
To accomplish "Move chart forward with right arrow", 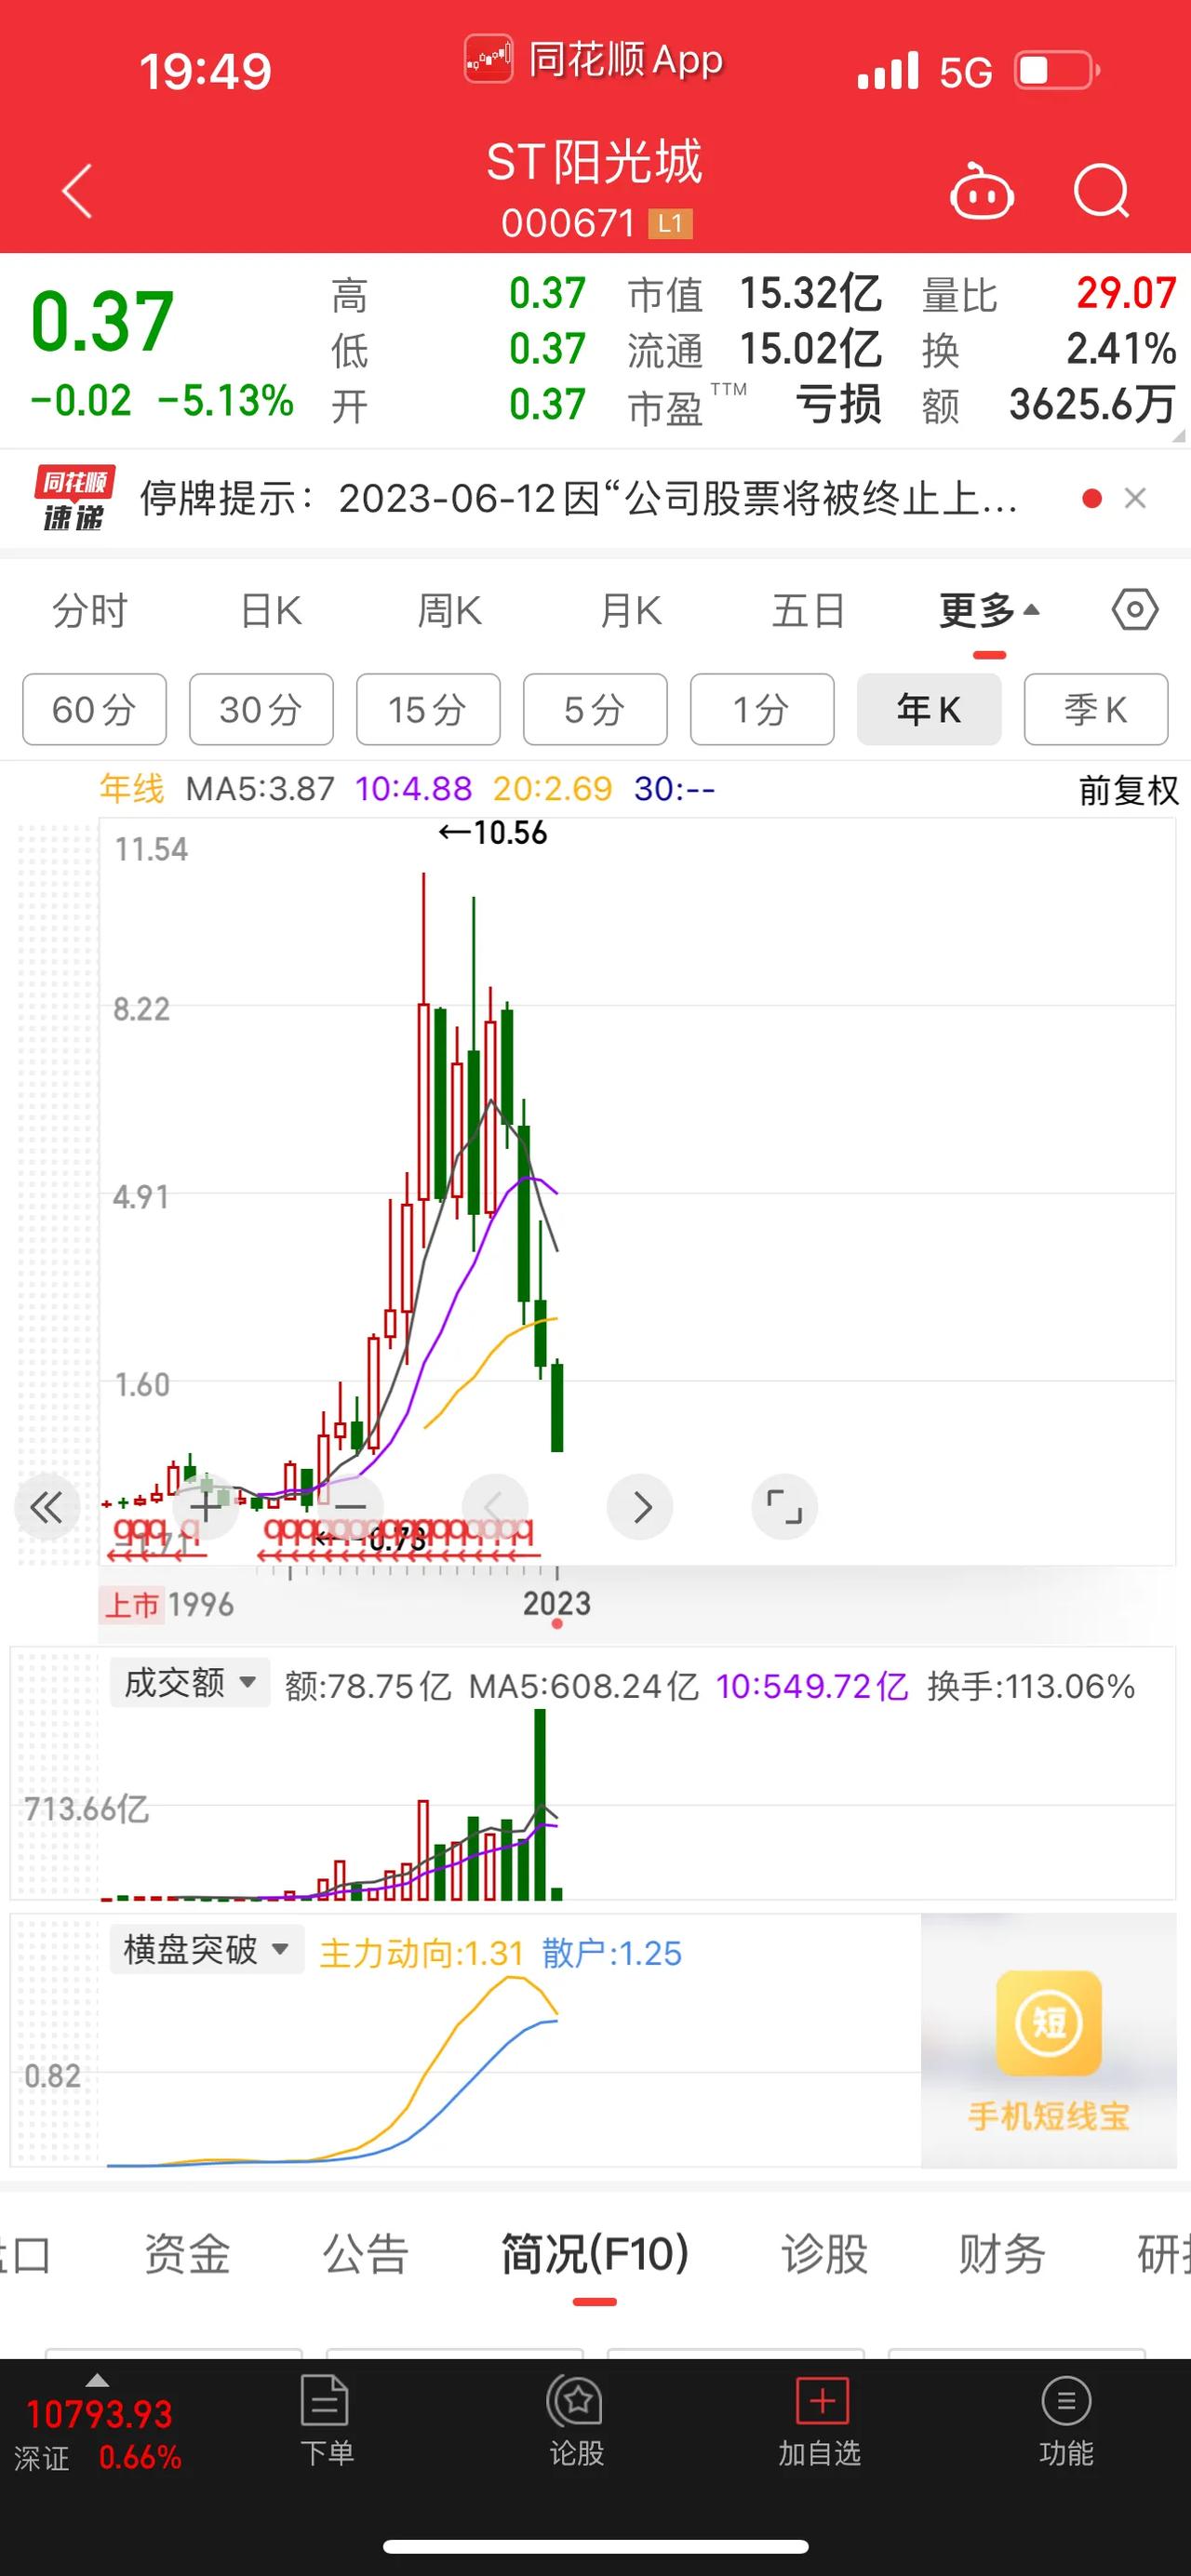I will click(640, 1506).
